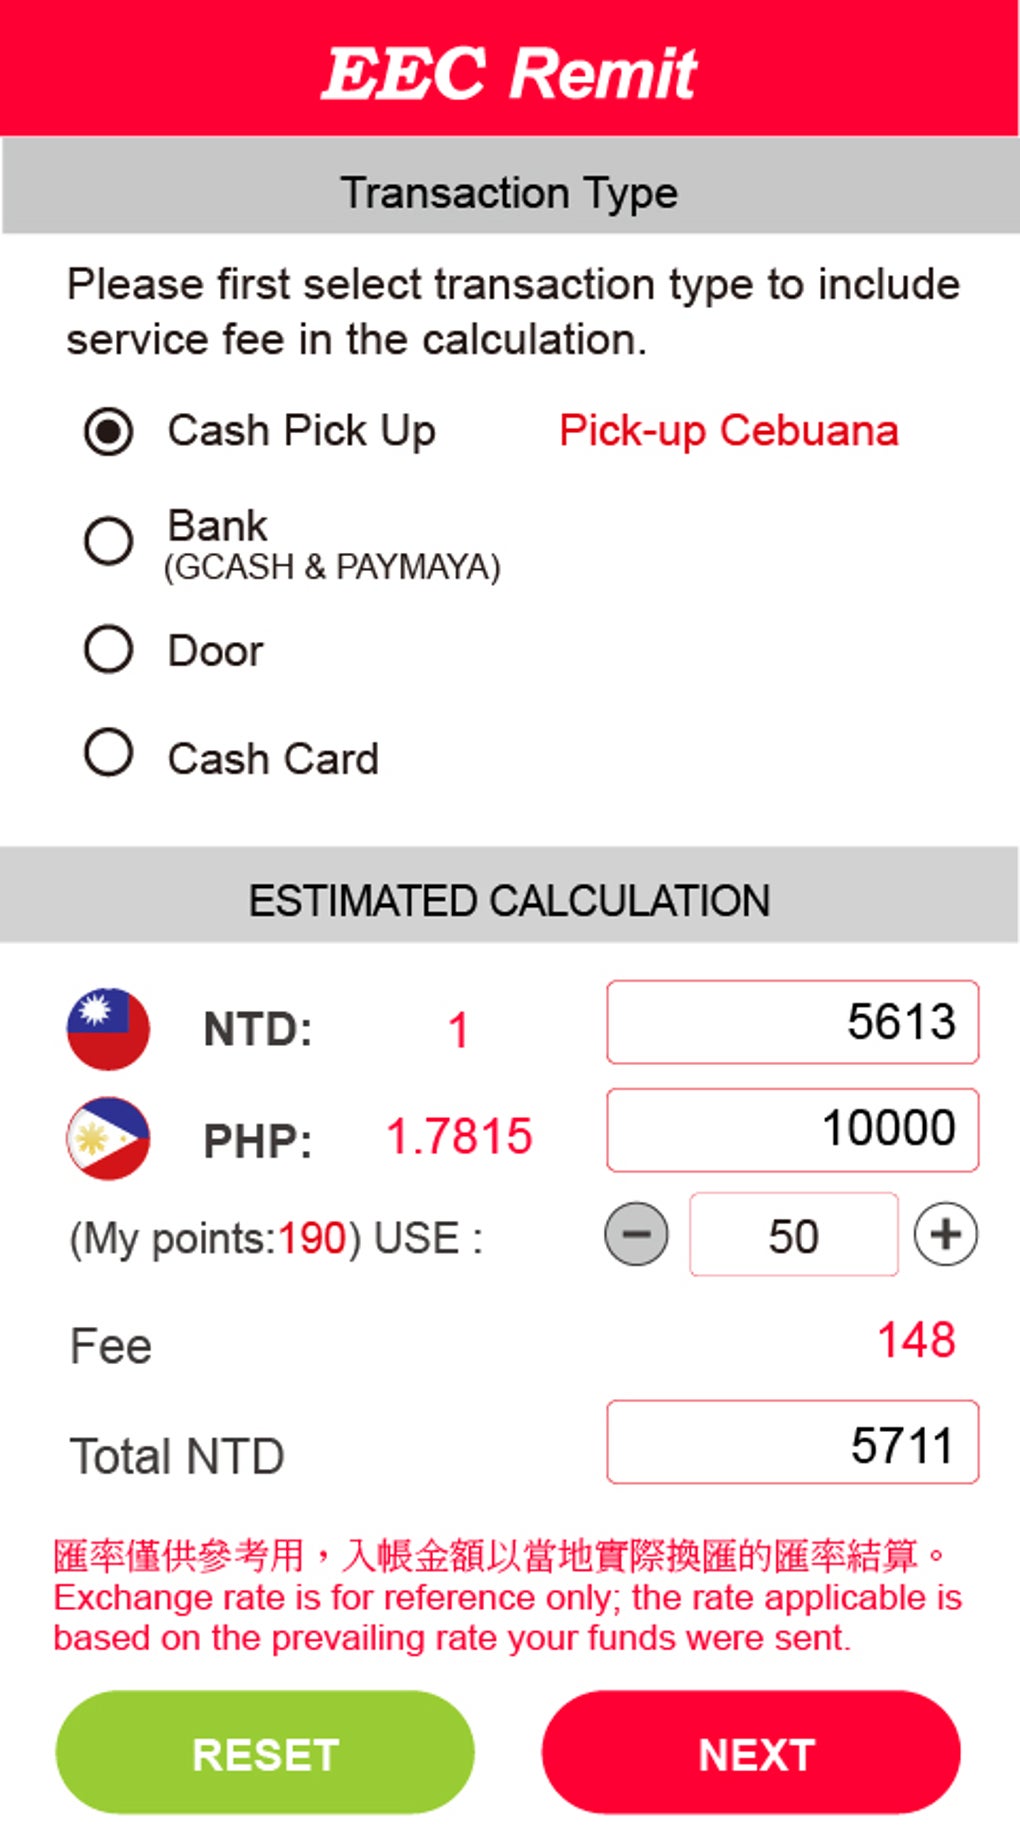Pick the Cash Card radio button
Viewport: 1020px width, 1847px height.
[x=109, y=753]
